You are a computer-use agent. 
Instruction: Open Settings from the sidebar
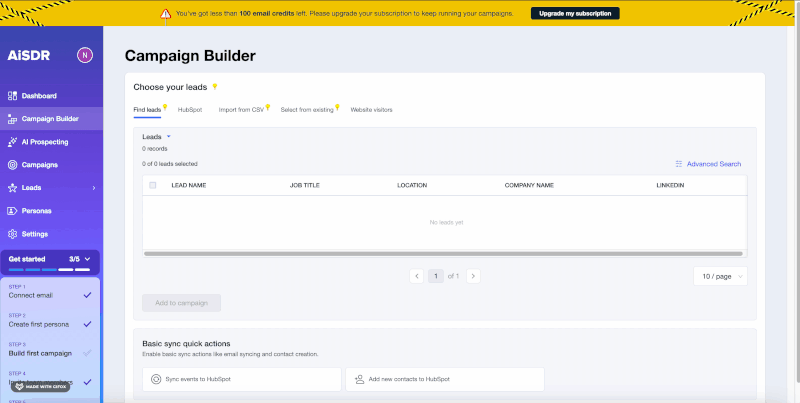pyautogui.click(x=51, y=234)
